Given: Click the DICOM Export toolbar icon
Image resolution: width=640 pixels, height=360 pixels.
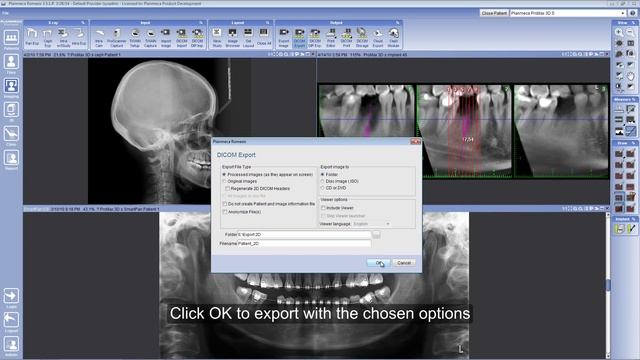Looking at the screenshot, I should point(299,37).
